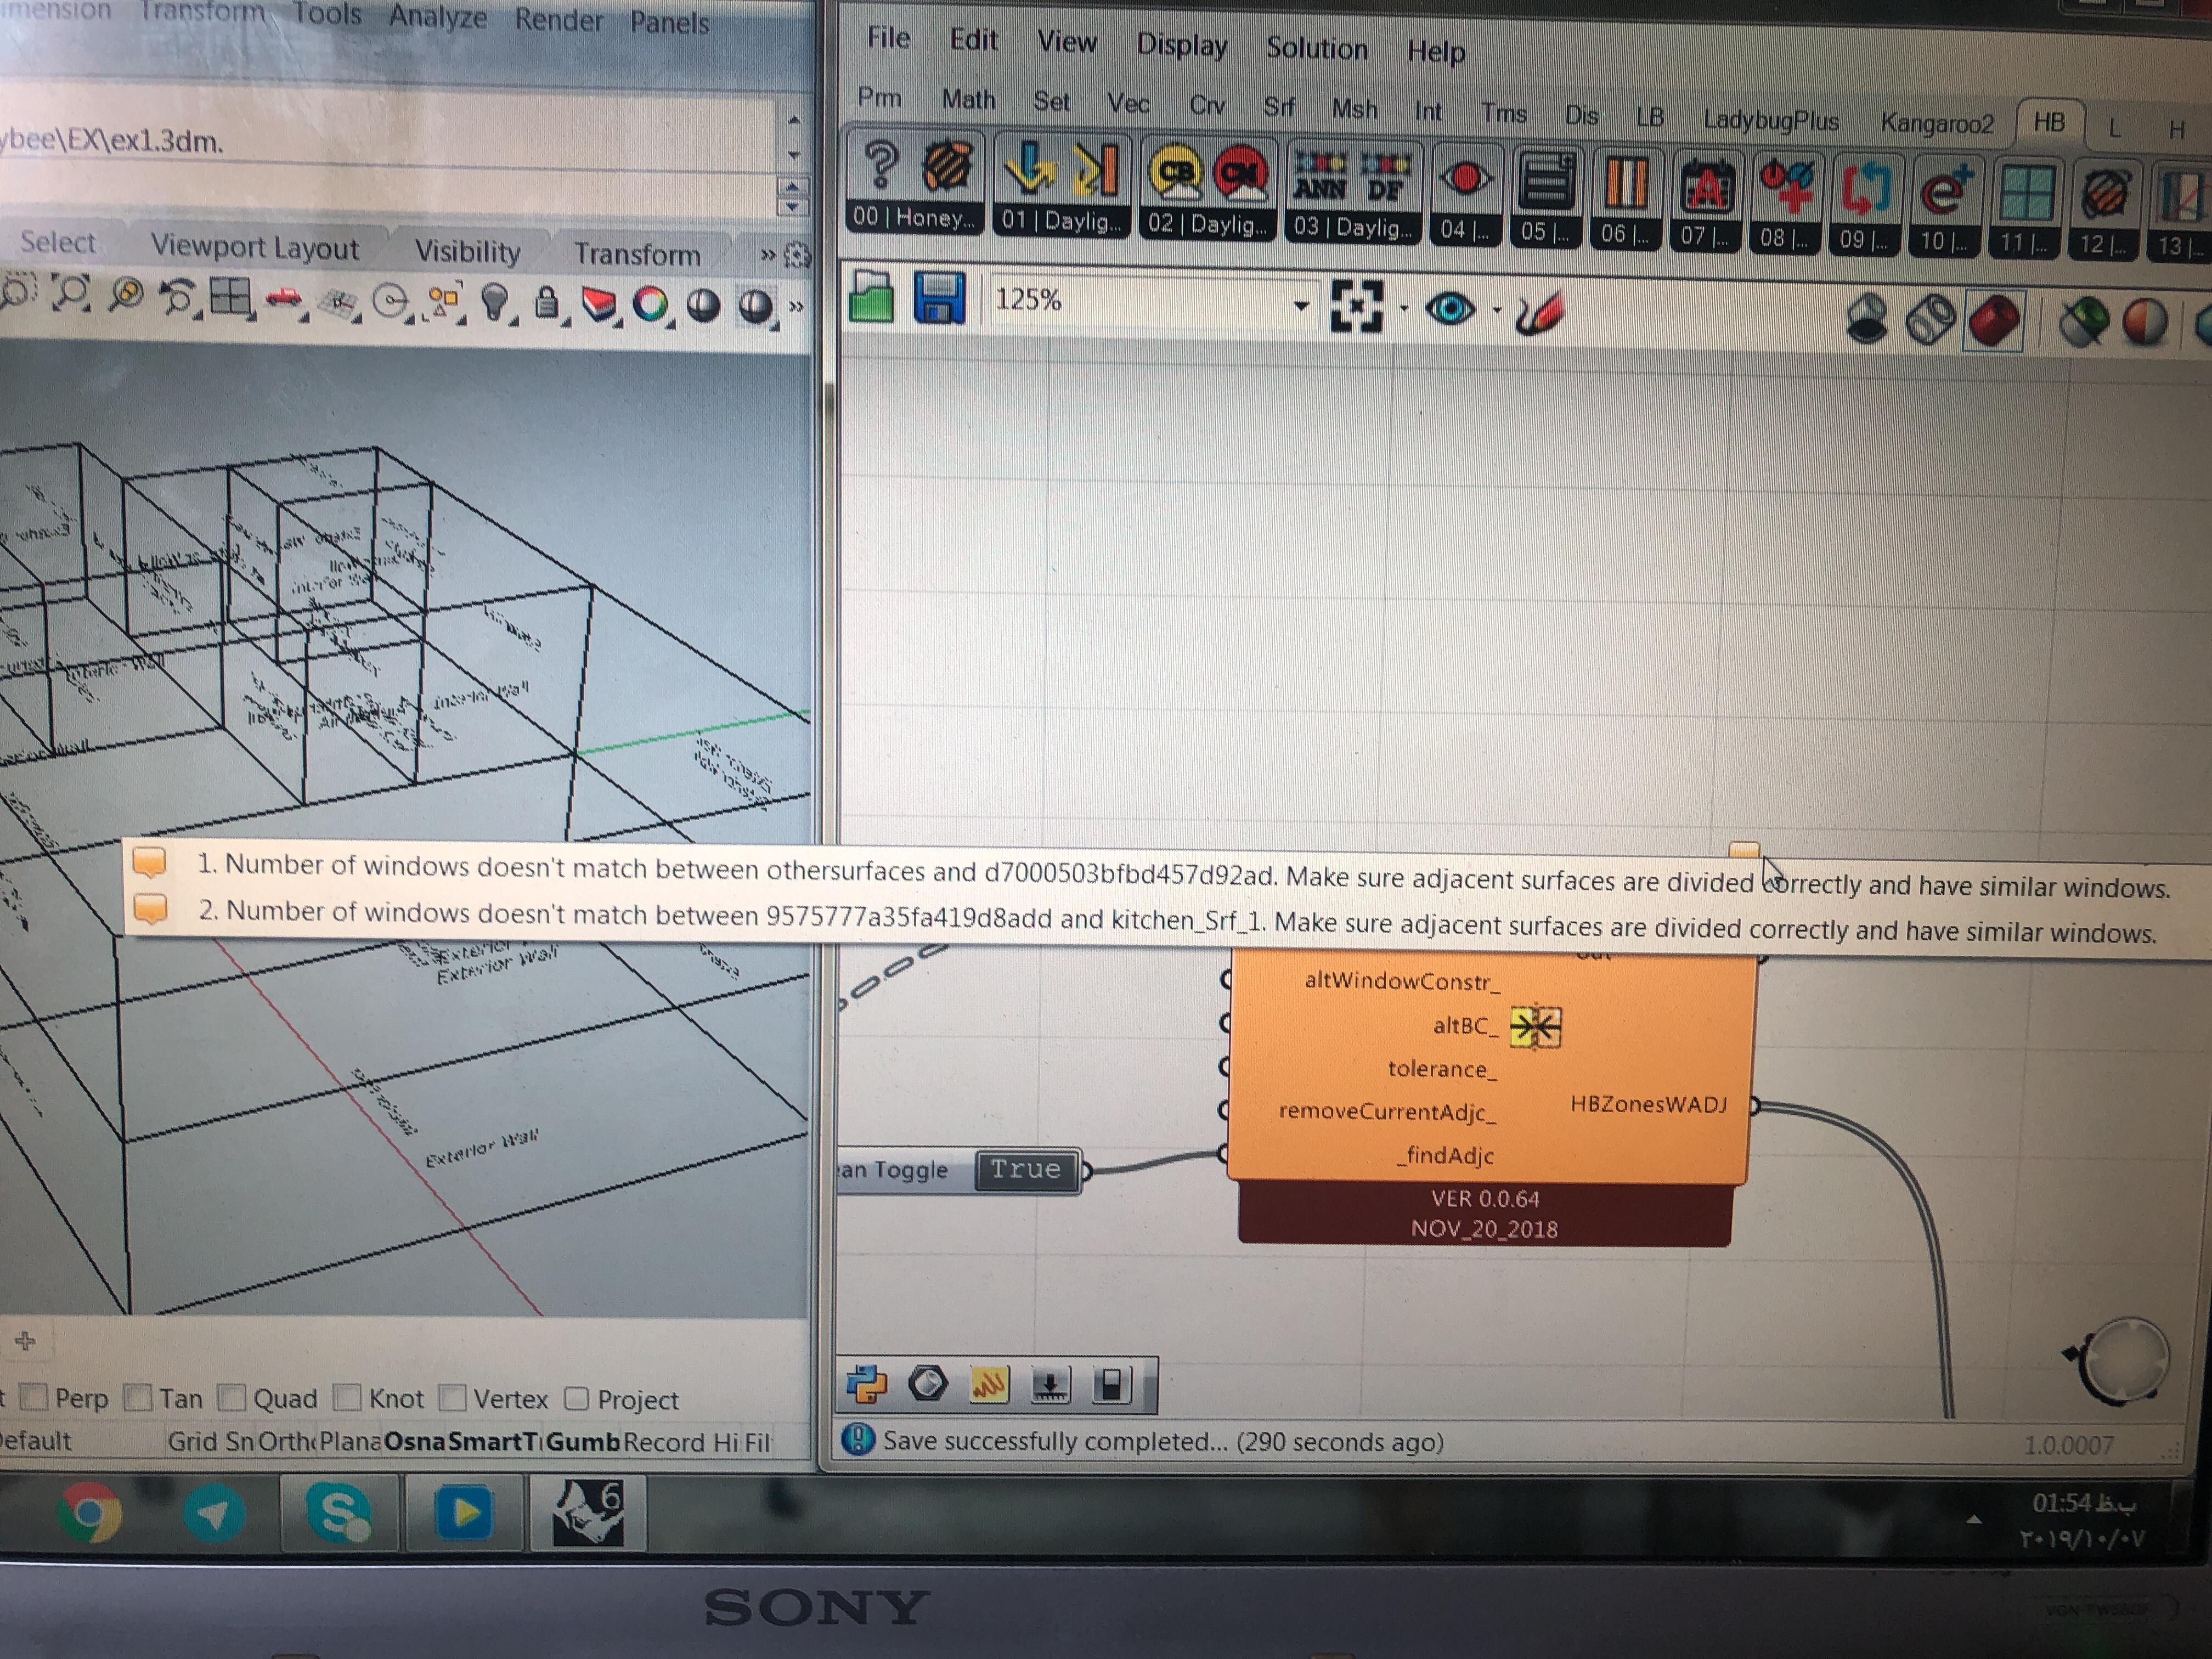
Task: Click the sketch pen tool icon
Action: (x=1540, y=313)
